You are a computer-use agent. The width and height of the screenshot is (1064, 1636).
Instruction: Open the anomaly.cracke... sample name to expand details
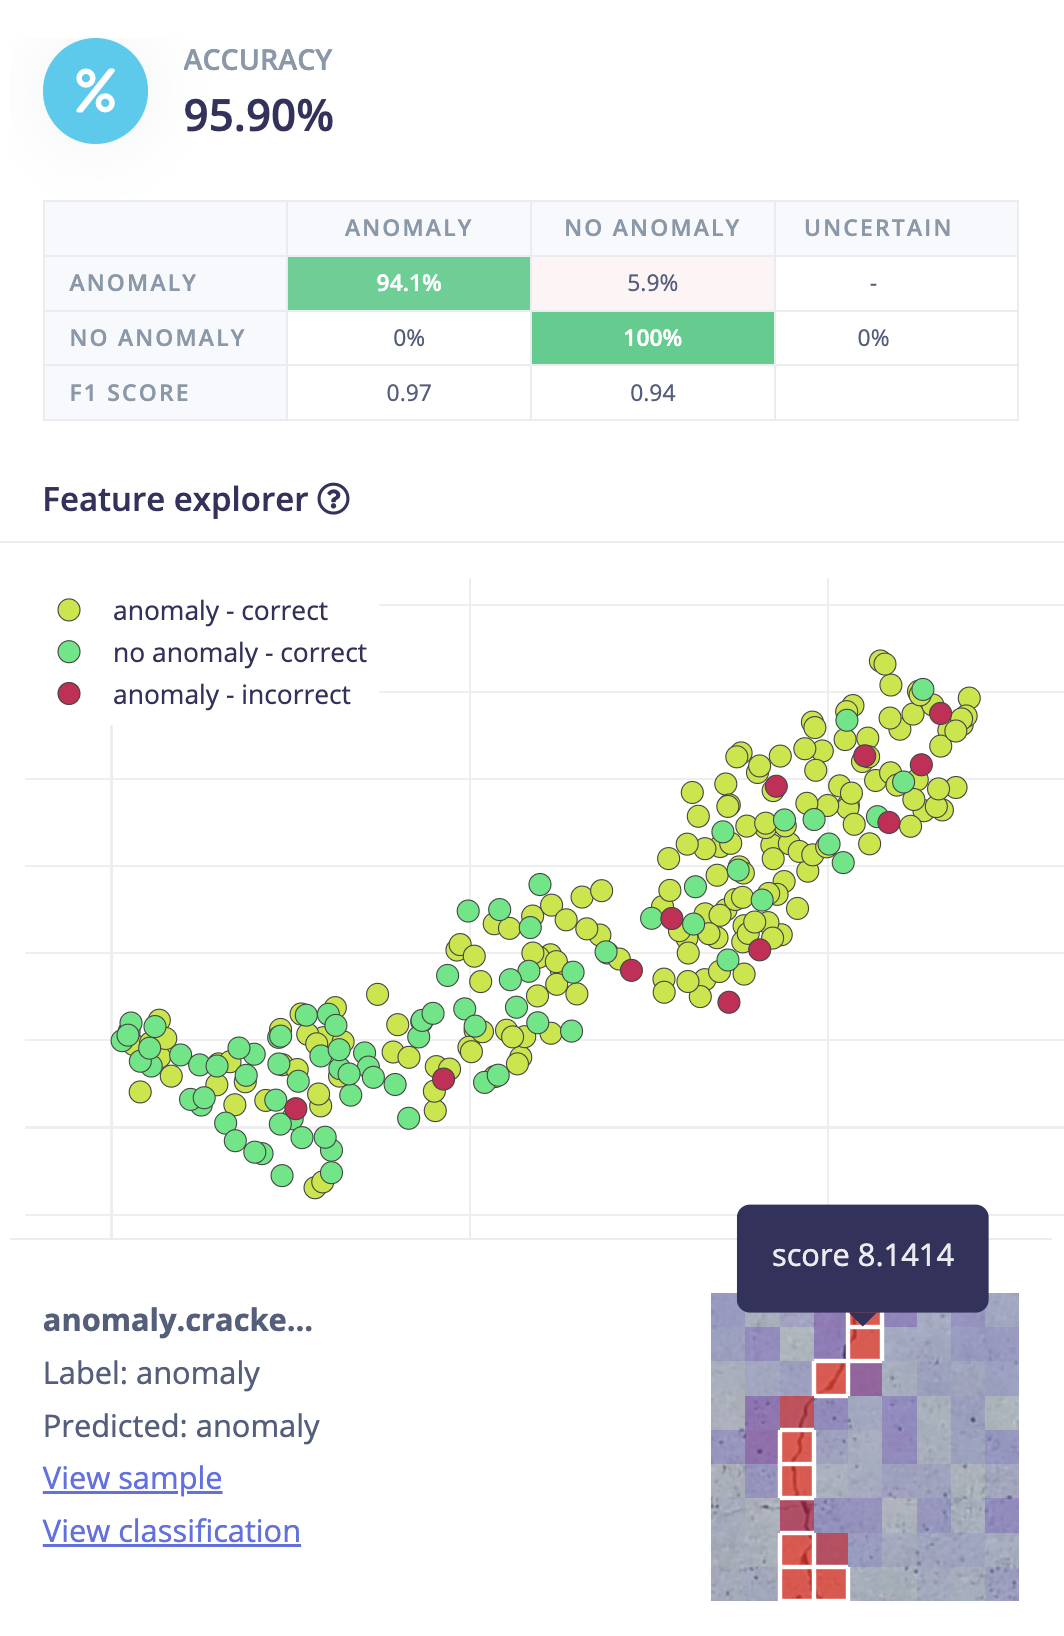pos(177,1321)
